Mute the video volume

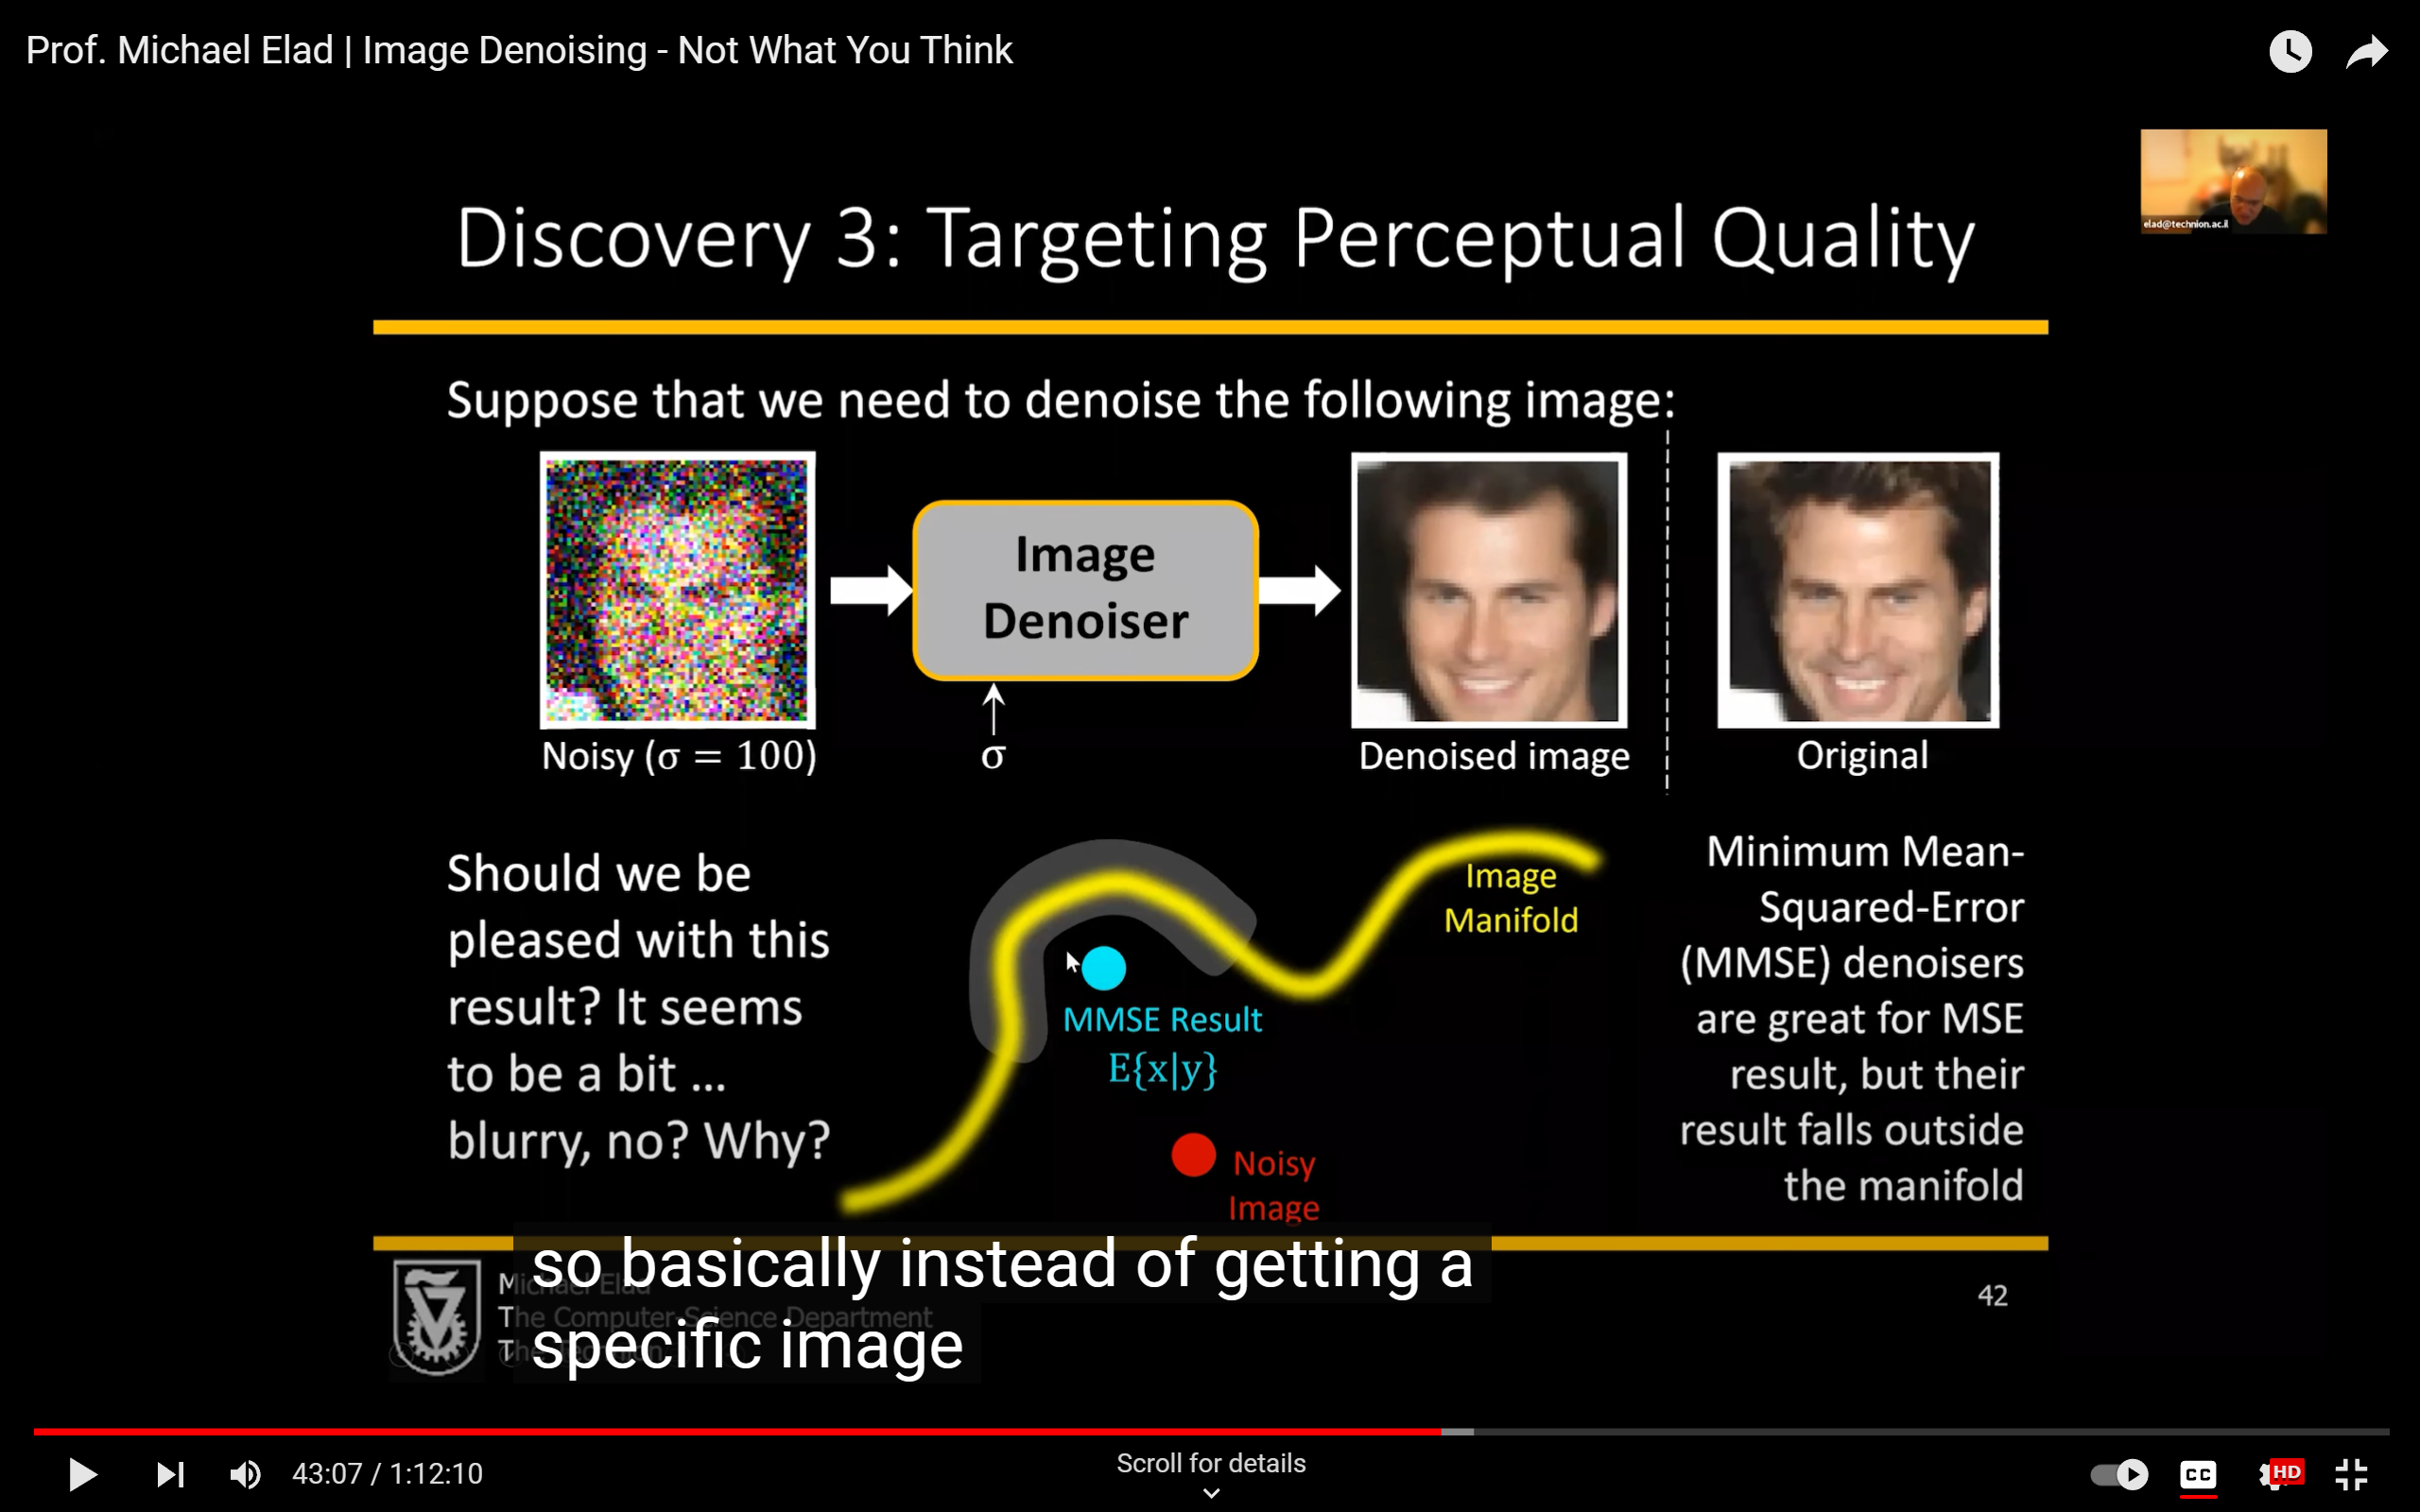coord(245,1474)
